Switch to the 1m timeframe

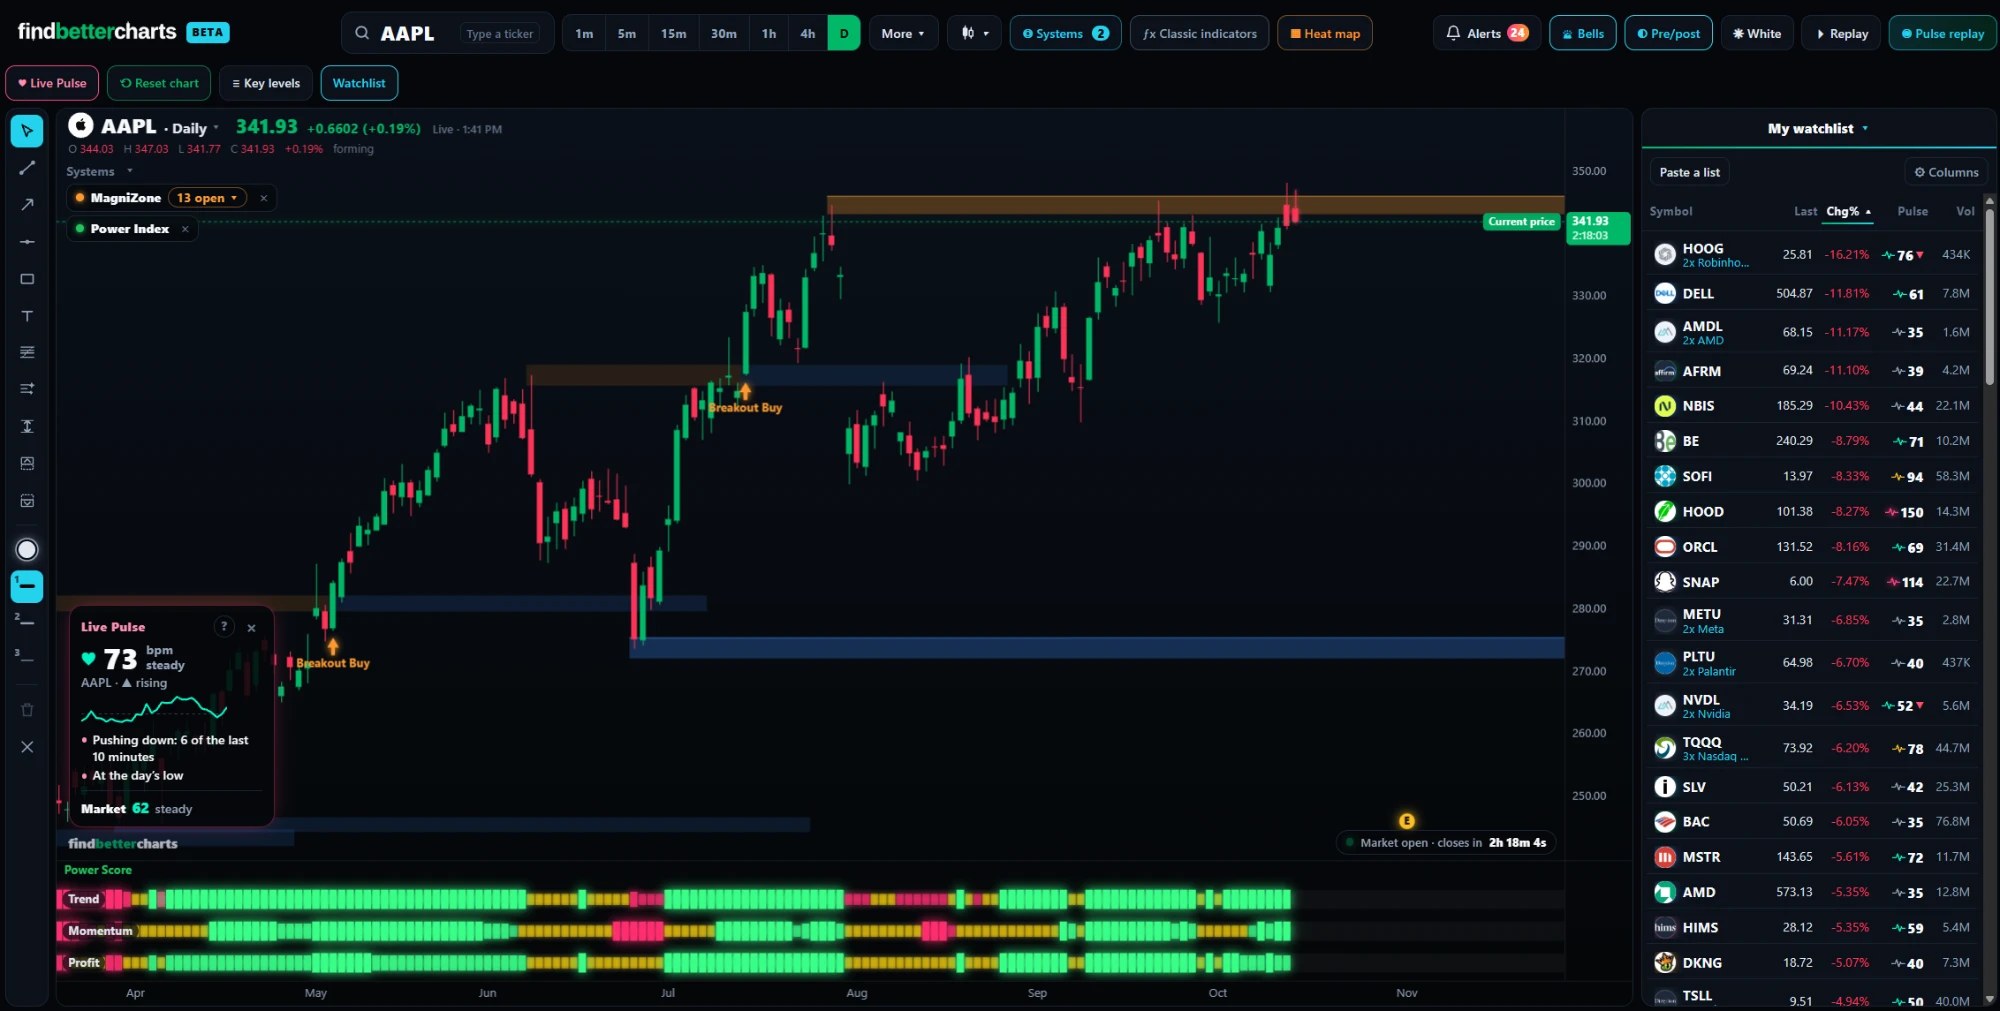pos(584,33)
